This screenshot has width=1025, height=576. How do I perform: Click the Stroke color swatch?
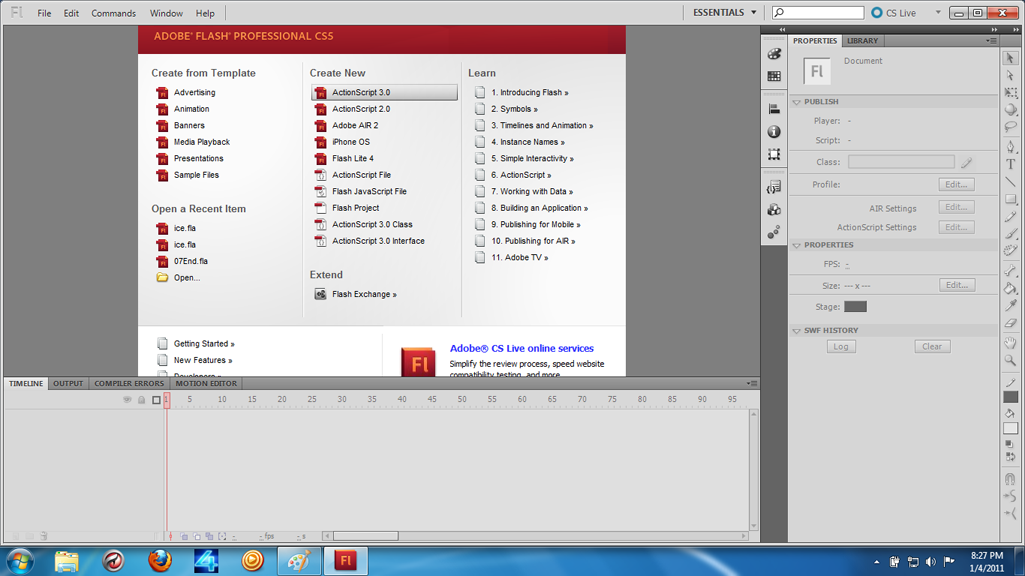(1011, 396)
